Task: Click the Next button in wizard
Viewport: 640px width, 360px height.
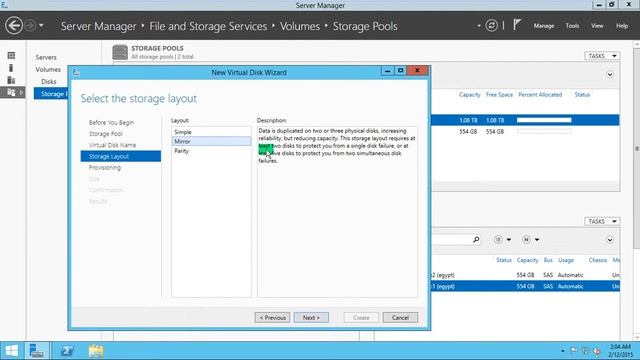Action: point(311,318)
